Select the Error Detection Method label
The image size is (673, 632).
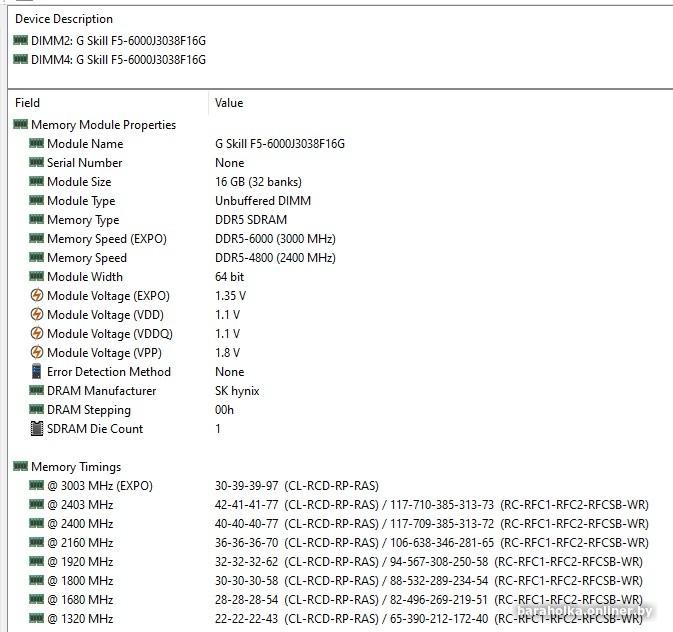(x=109, y=372)
